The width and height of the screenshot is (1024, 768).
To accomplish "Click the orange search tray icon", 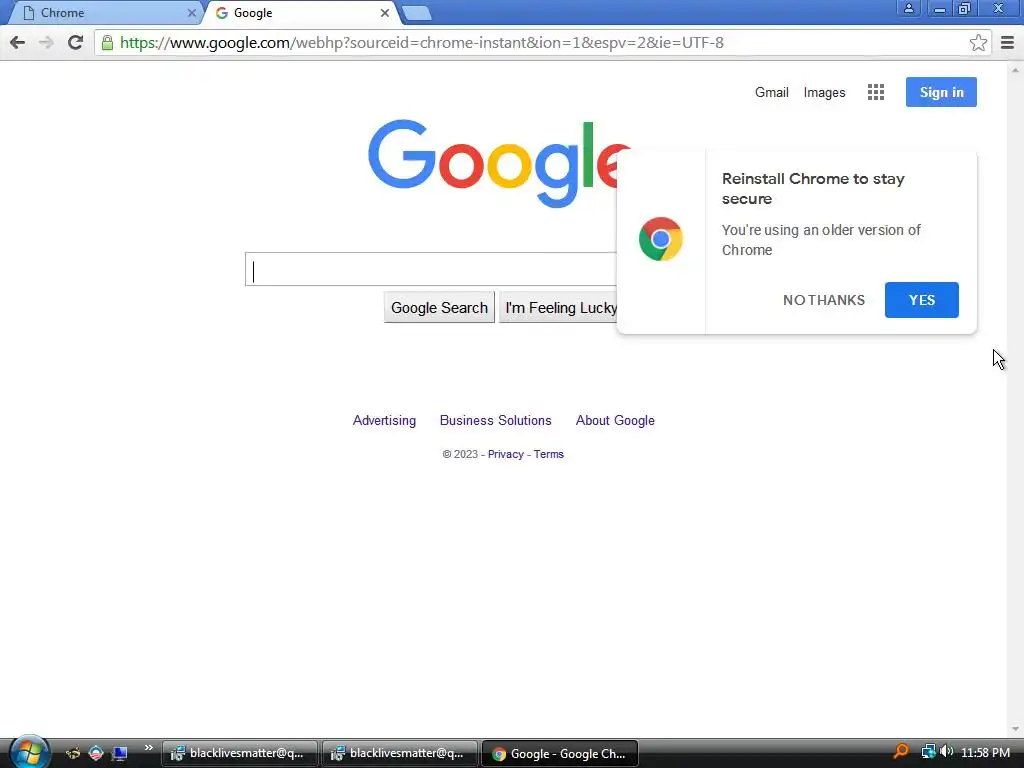I will pos(901,752).
